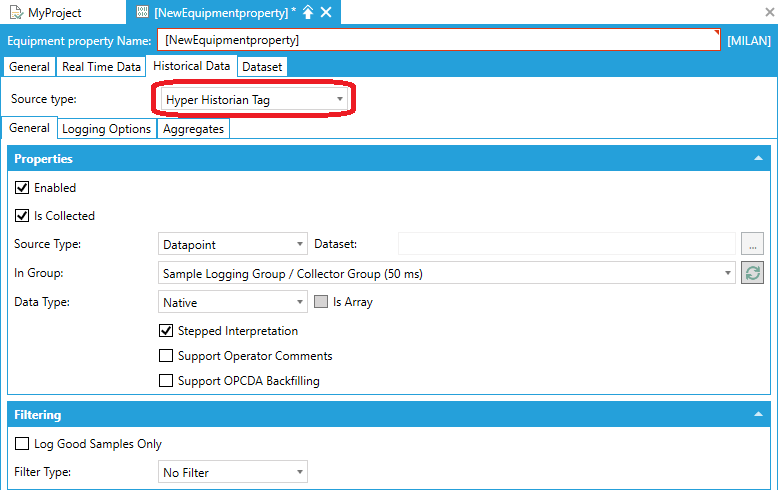Click the refresh icon beside In Group

(752, 273)
